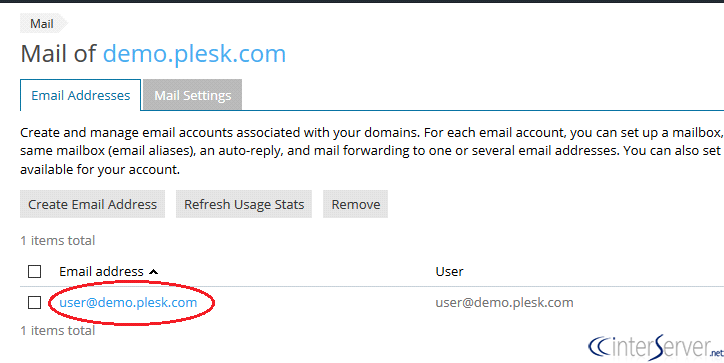Viewport: 724px width, 363px height.
Task: Click the InterServer crescent swoosh icon
Action: tap(598, 347)
